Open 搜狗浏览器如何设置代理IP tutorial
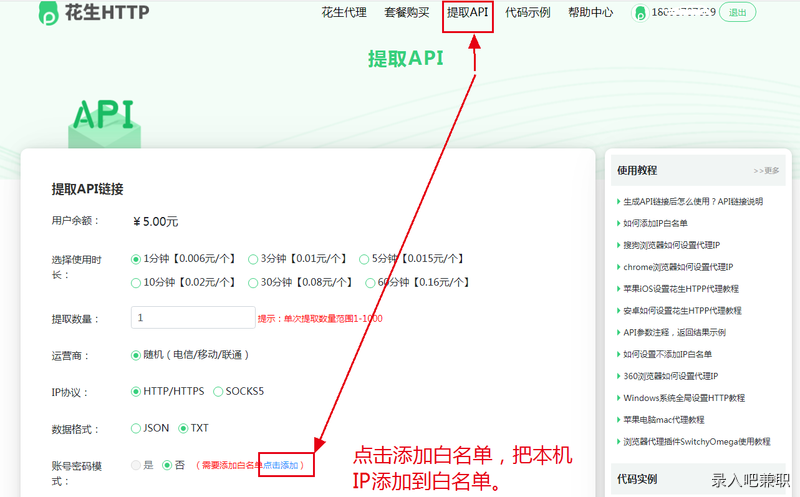The width and height of the screenshot is (800, 497). (671, 245)
